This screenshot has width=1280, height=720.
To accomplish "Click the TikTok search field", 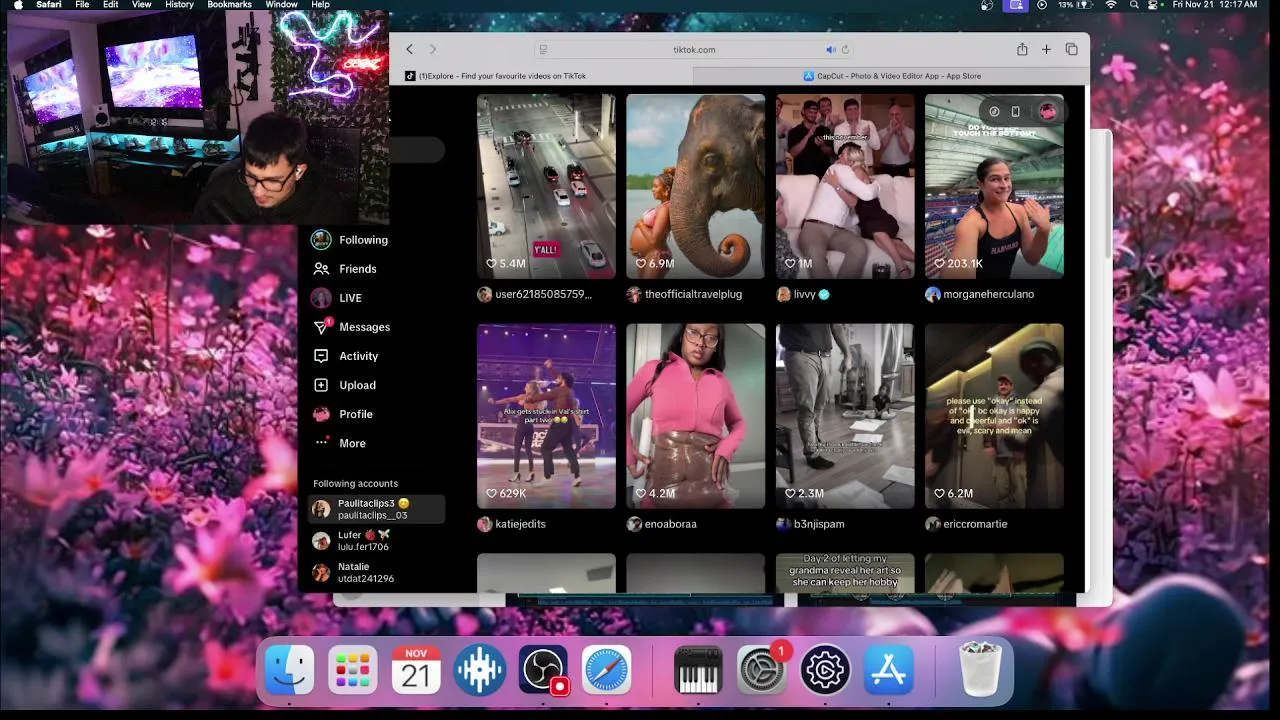I will click(417, 150).
